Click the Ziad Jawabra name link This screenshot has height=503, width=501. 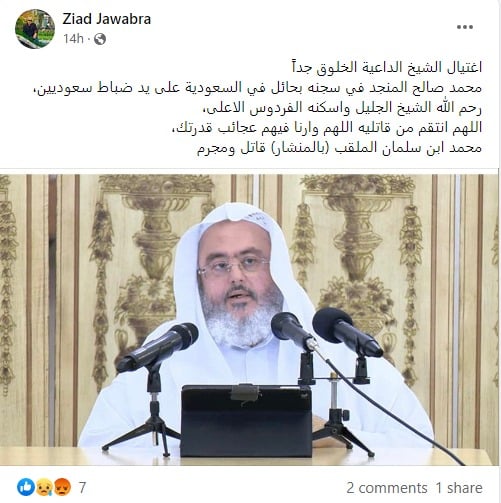pyautogui.click(x=107, y=19)
